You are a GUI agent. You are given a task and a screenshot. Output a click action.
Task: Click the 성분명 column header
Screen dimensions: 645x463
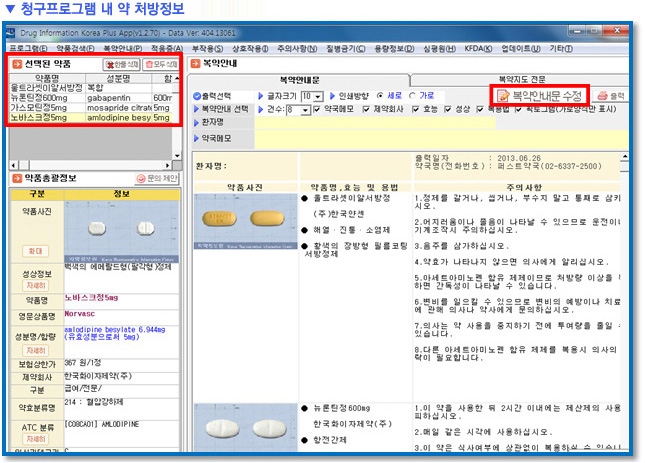click(x=118, y=78)
